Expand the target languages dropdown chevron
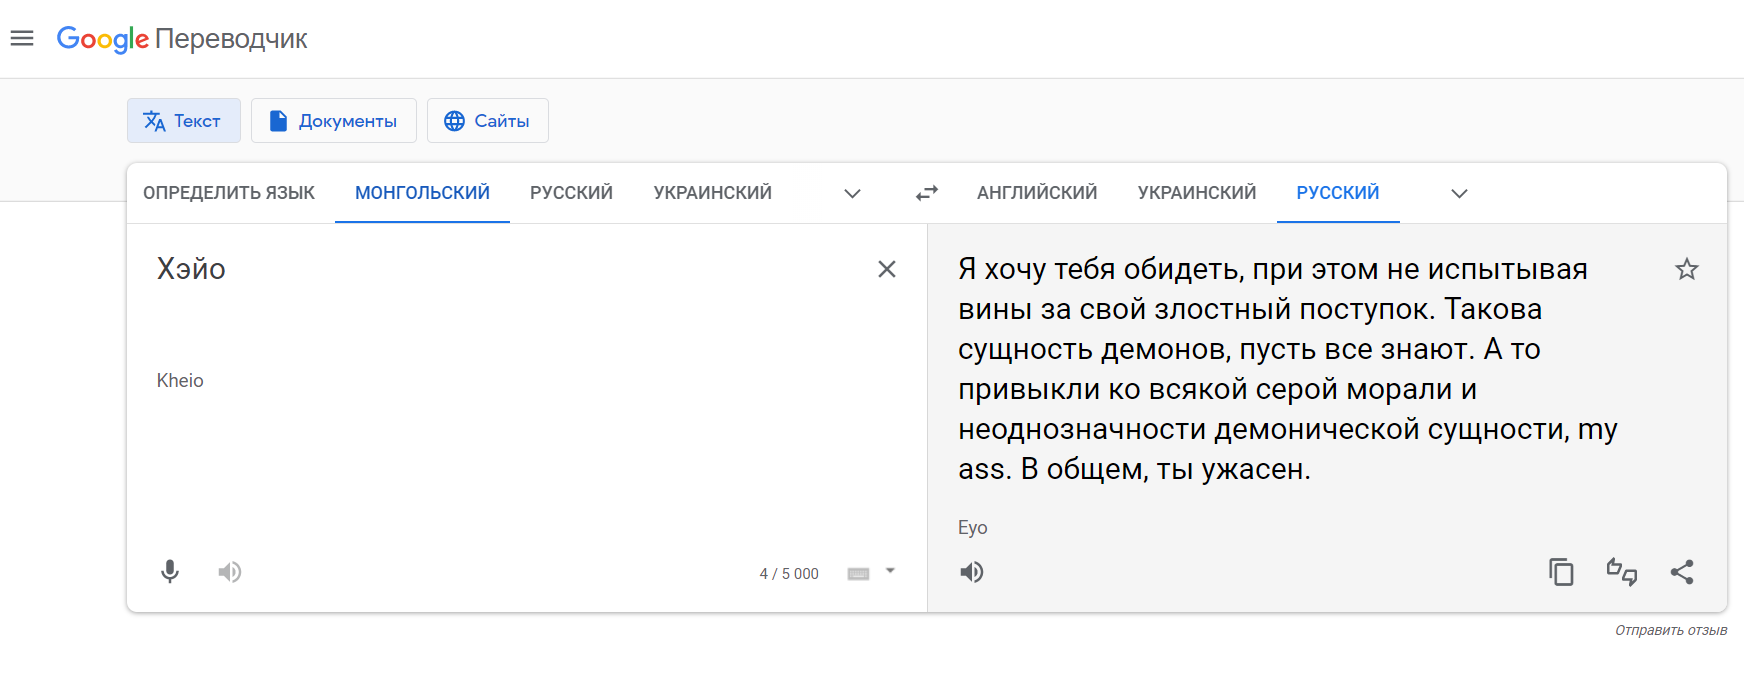This screenshot has width=1744, height=686. pyautogui.click(x=1460, y=193)
